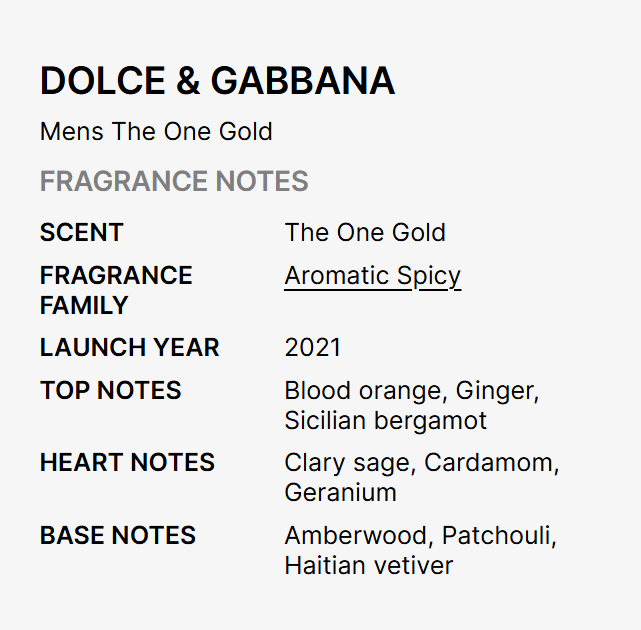Click the FRAGRANCE FAMILY label

(x=115, y=290)
